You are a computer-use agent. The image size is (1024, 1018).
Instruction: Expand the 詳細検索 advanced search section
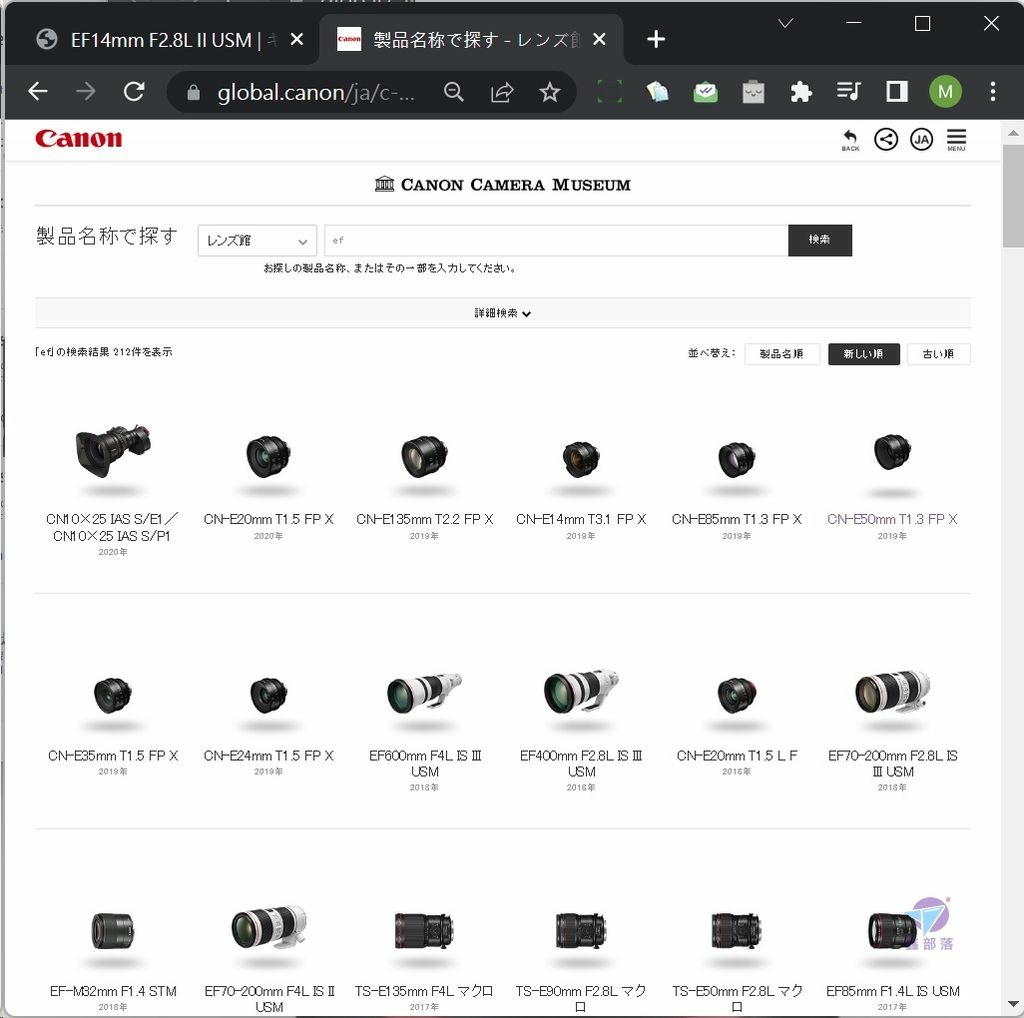[x=503, y=313]
